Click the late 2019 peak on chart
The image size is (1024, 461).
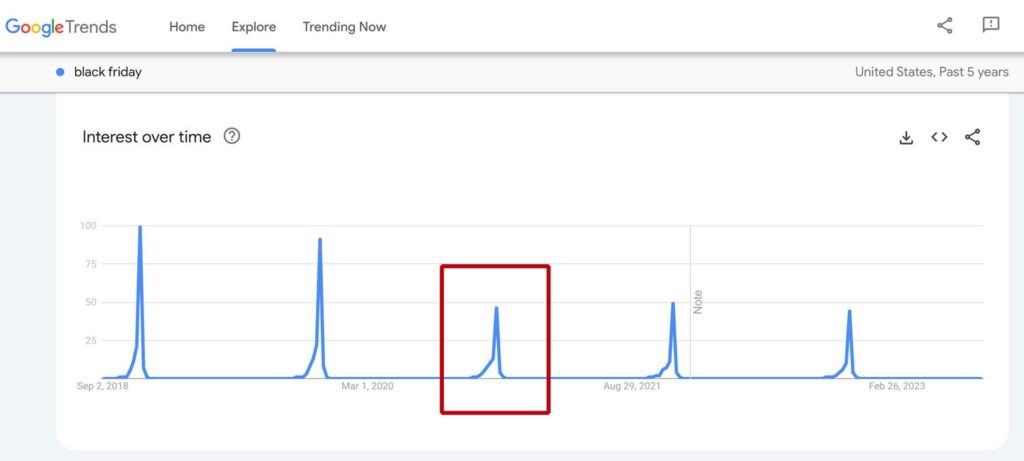(319, 240)
